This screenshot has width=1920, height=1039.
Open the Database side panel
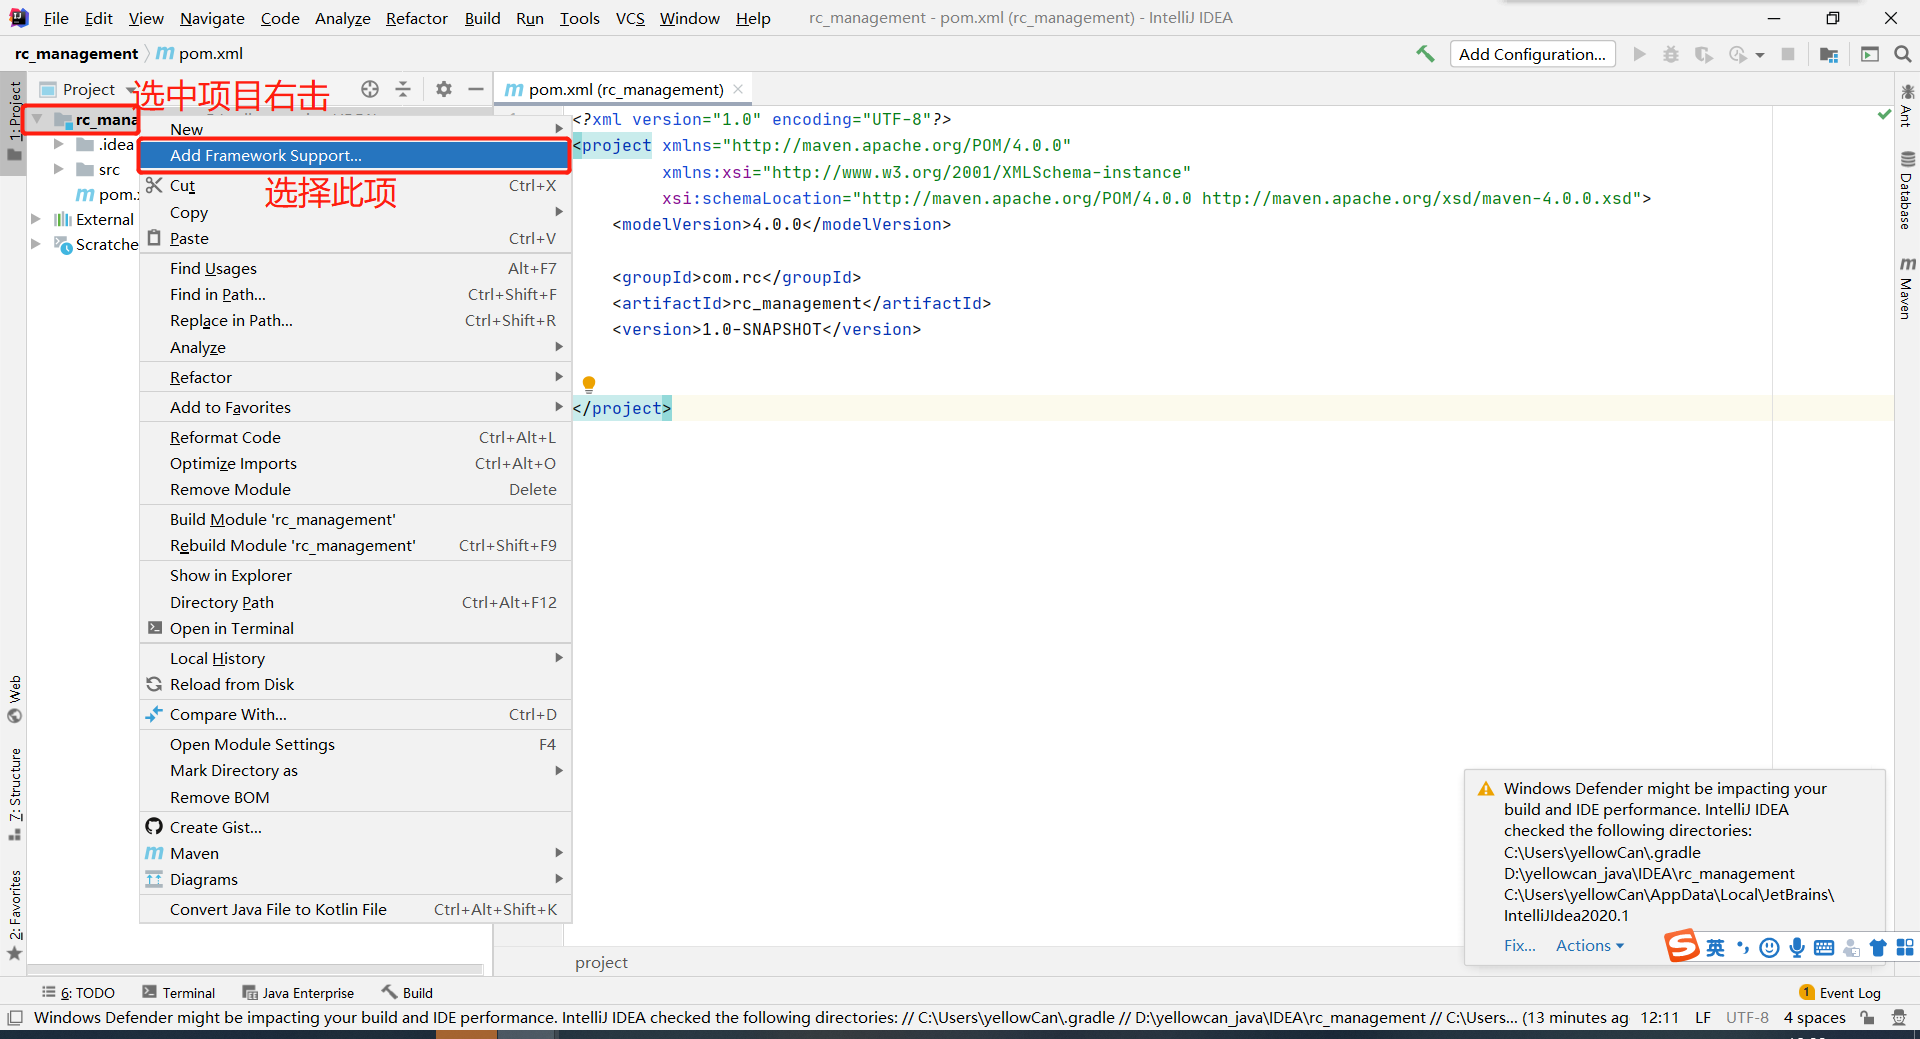(x=1907, y=190)
